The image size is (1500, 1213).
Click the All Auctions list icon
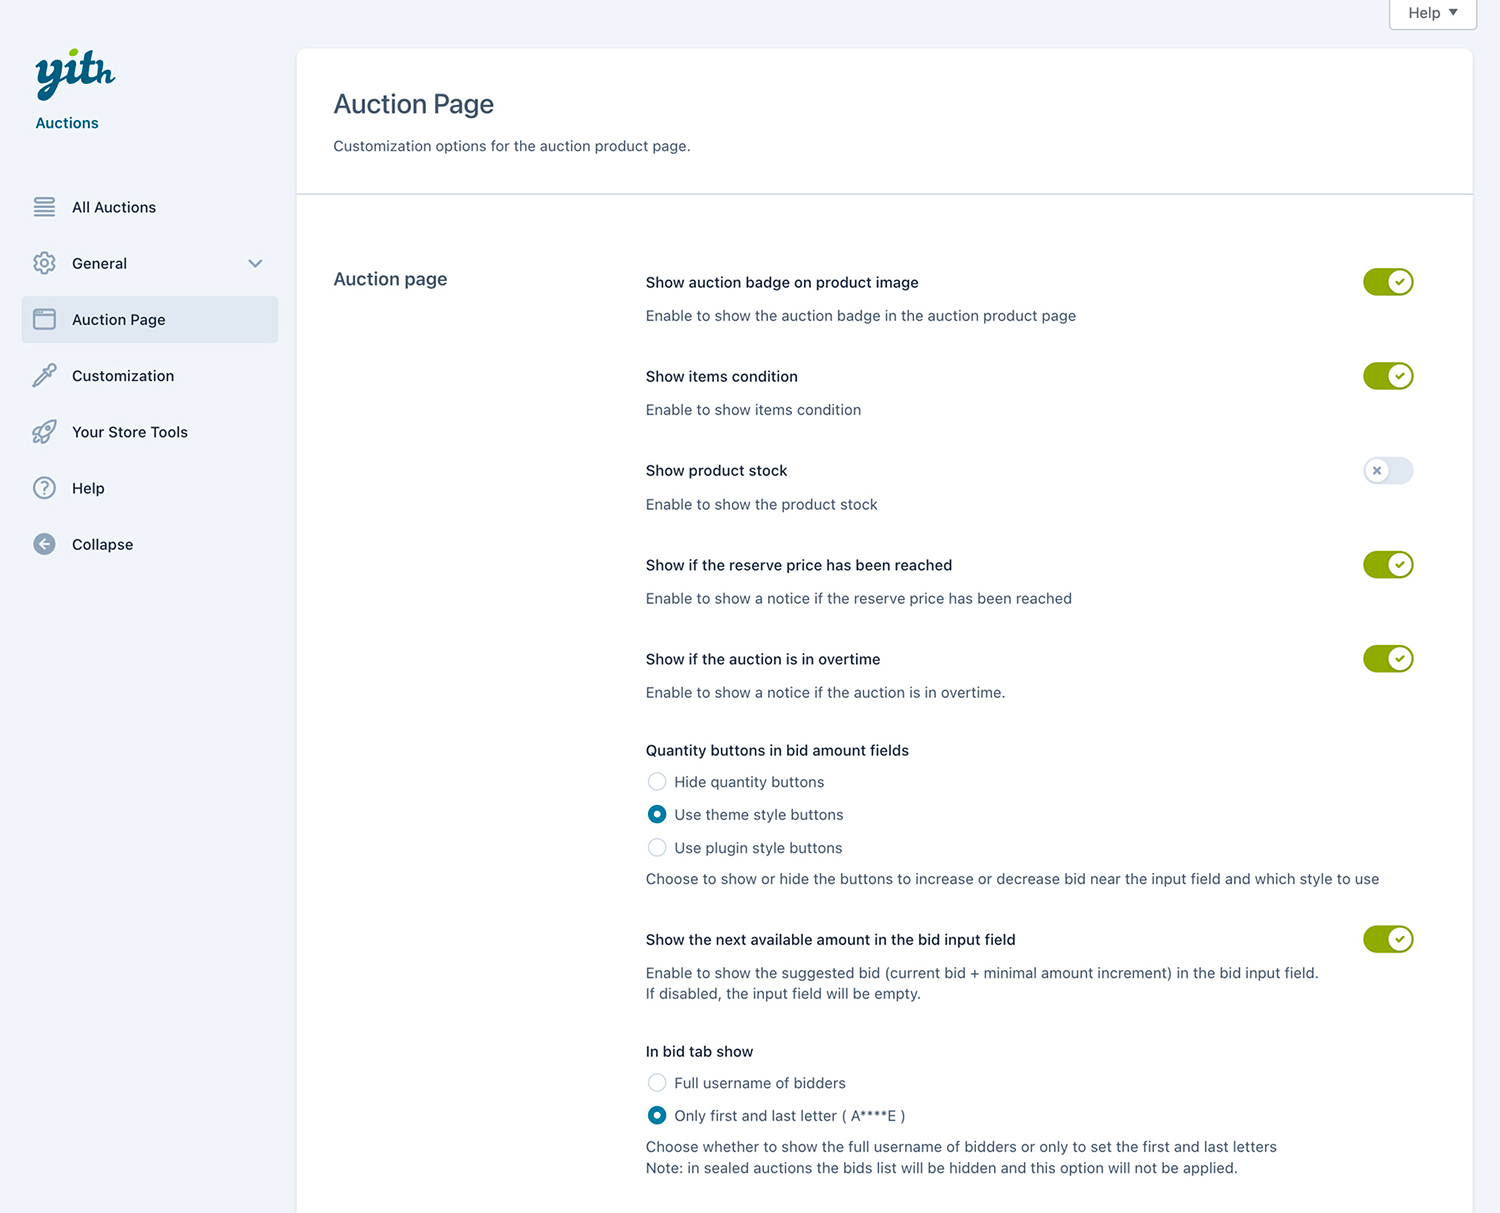click(44, 207)
